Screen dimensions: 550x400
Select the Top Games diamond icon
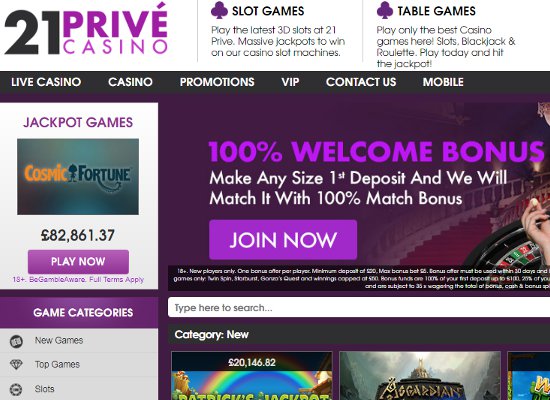(x=16, y=365)
